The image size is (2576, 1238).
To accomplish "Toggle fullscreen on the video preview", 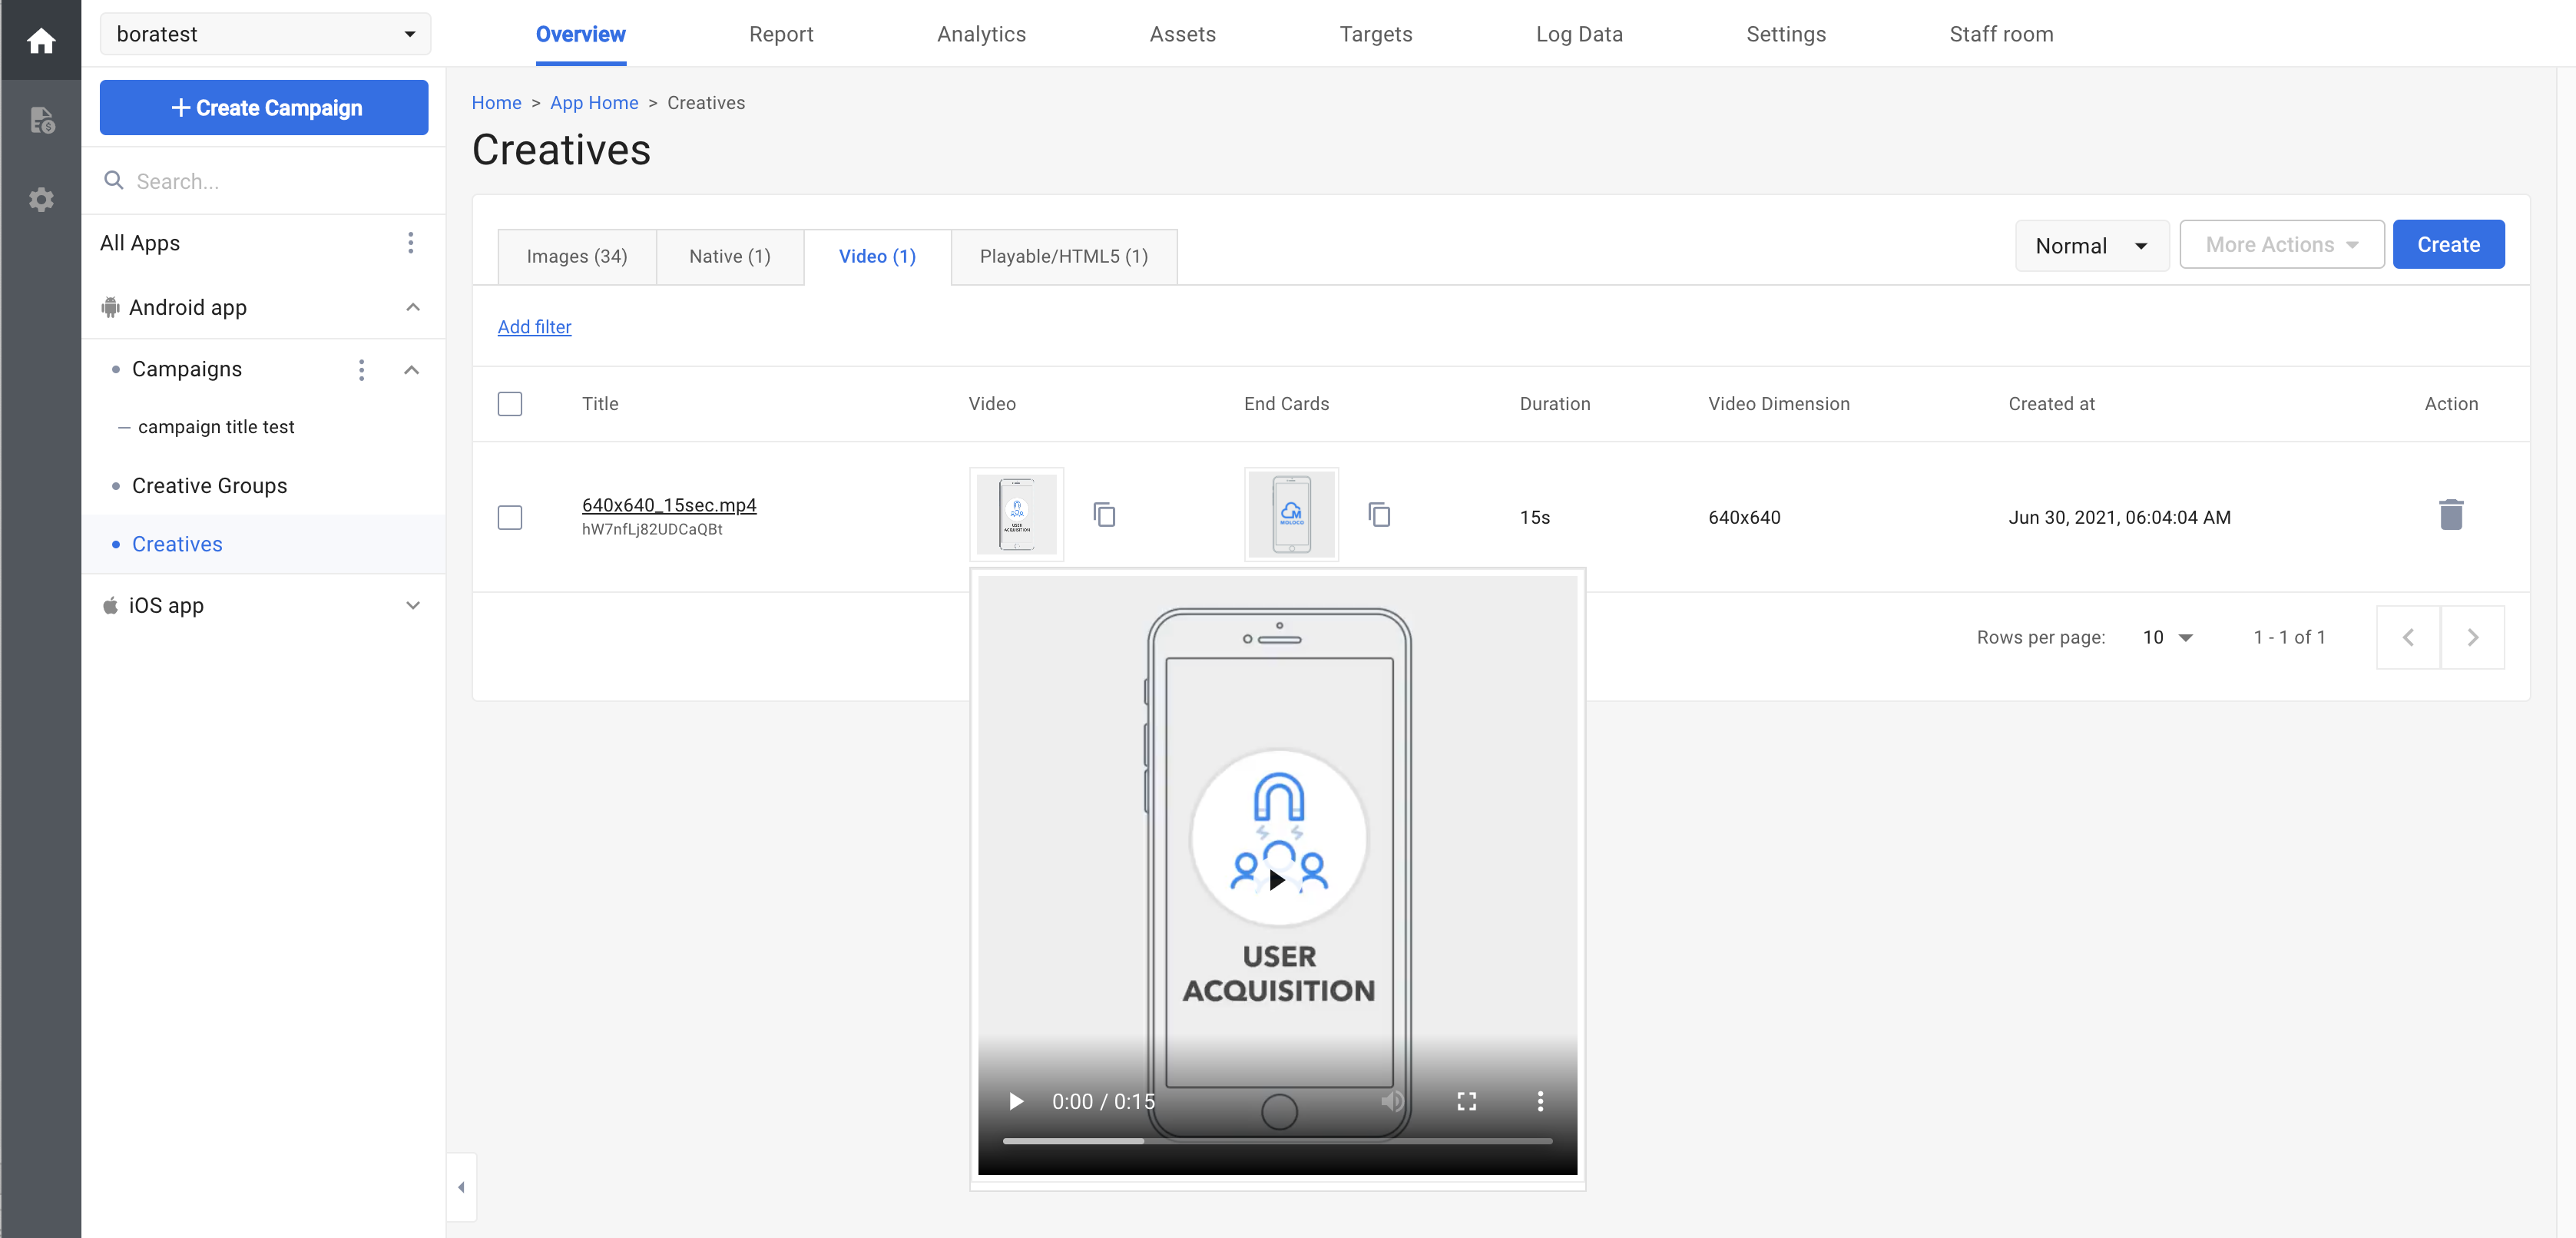I will (1466, 1101).
